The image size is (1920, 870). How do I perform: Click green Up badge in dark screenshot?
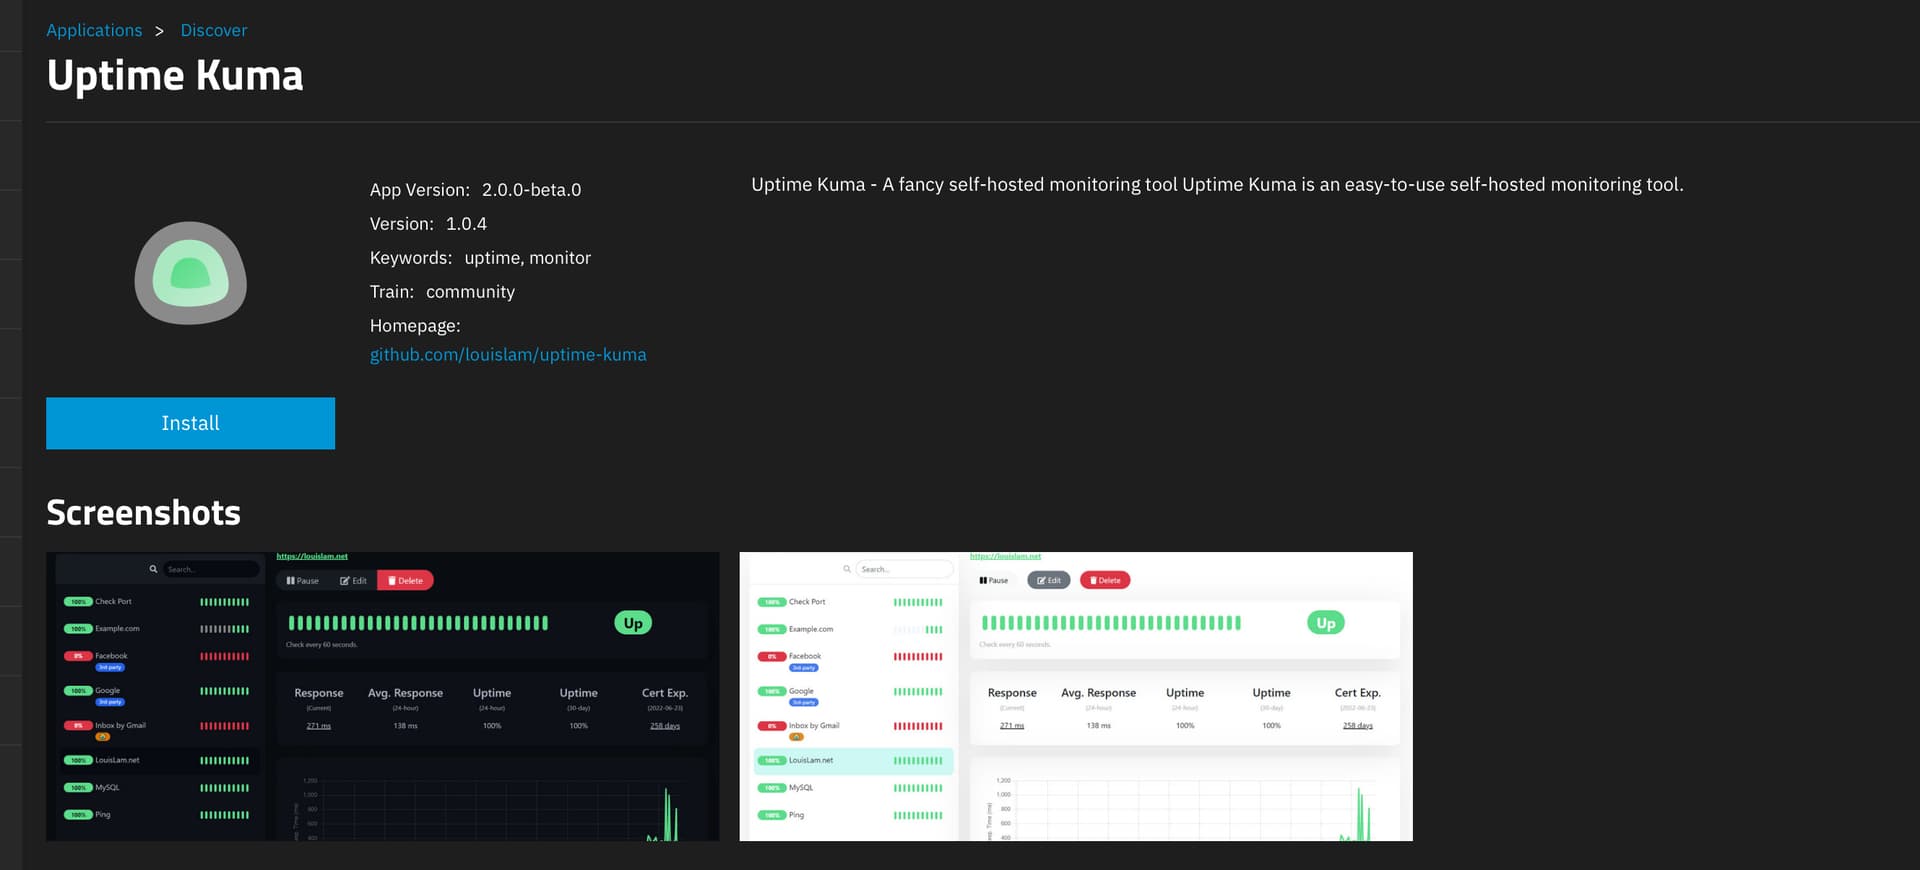[x=633, y=623]
